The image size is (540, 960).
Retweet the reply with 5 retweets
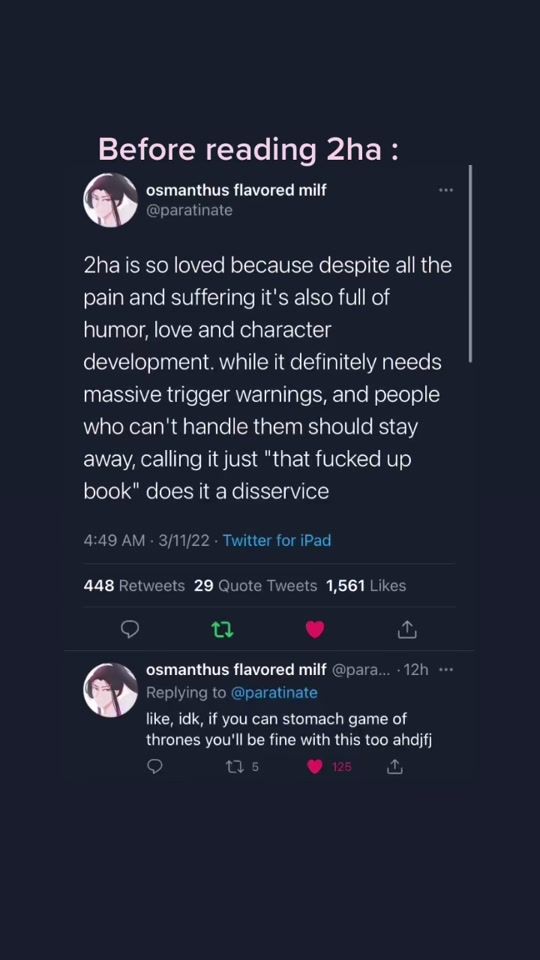[242, 767]
